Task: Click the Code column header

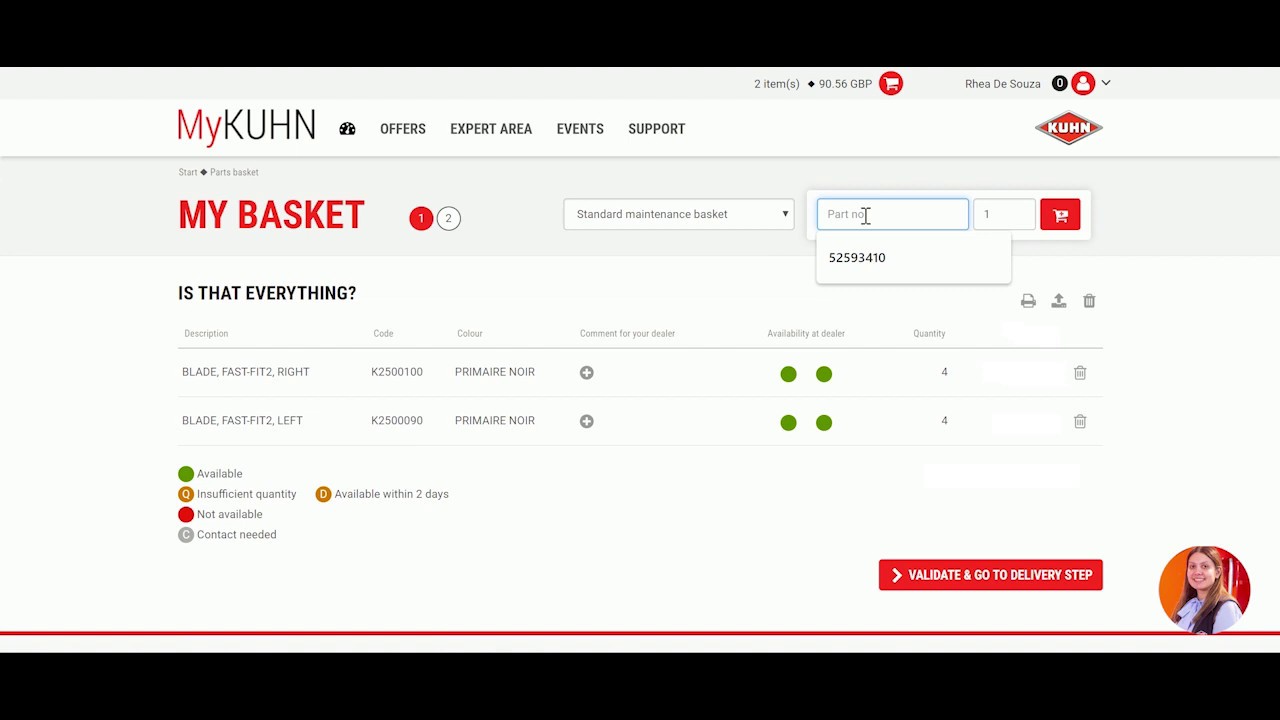Action: click(383, 334)
